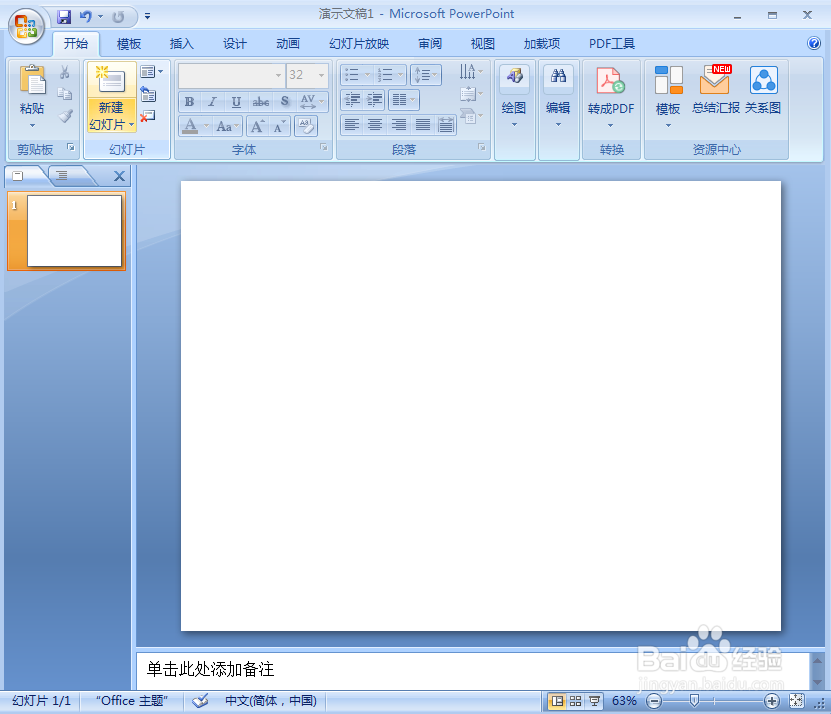Center align the text
Viewport: 831px width, 714px height.
click(x=375, y=125)
